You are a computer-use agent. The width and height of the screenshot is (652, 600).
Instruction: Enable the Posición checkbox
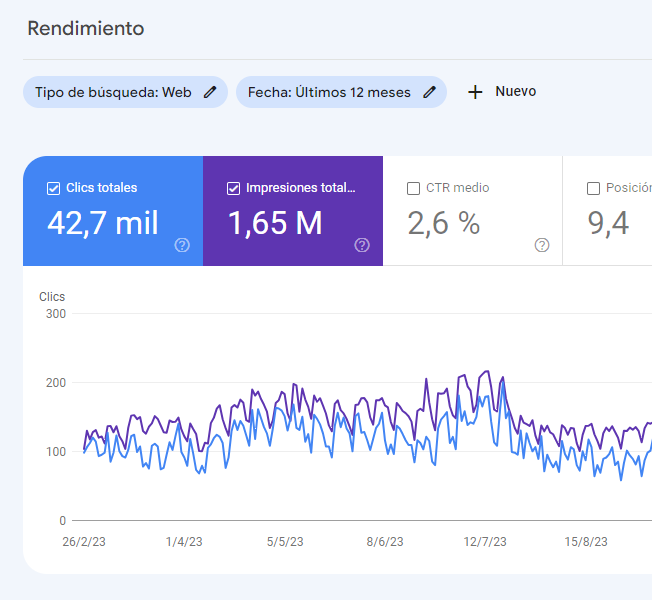594,188
